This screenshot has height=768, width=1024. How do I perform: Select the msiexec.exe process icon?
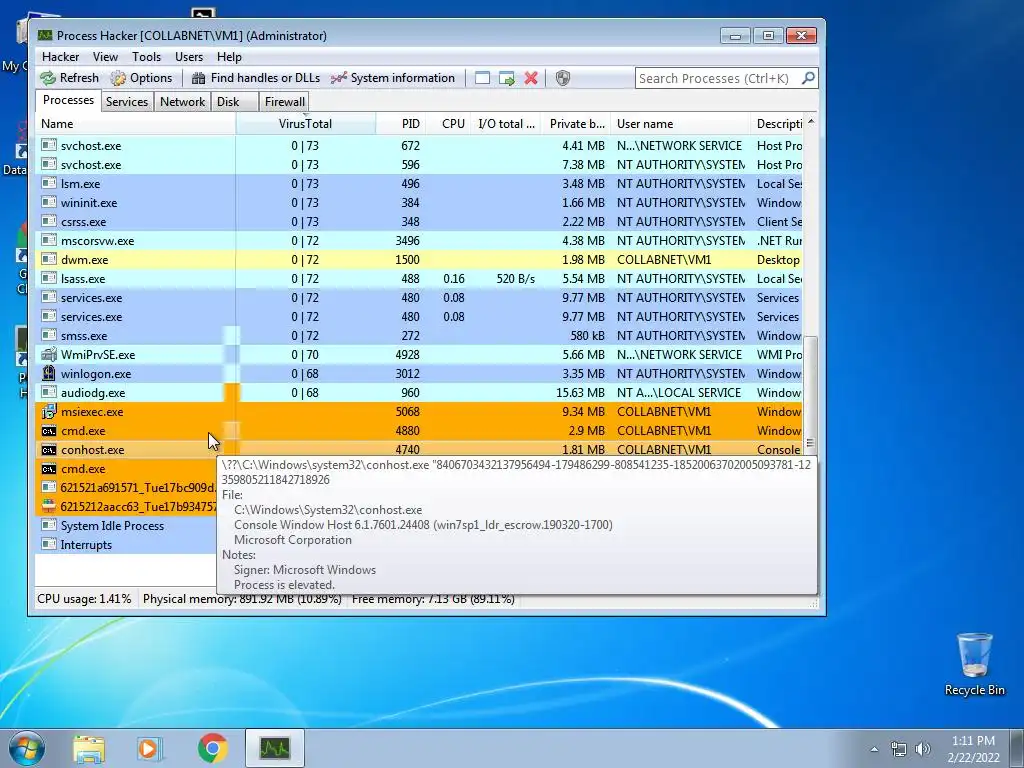48,411
